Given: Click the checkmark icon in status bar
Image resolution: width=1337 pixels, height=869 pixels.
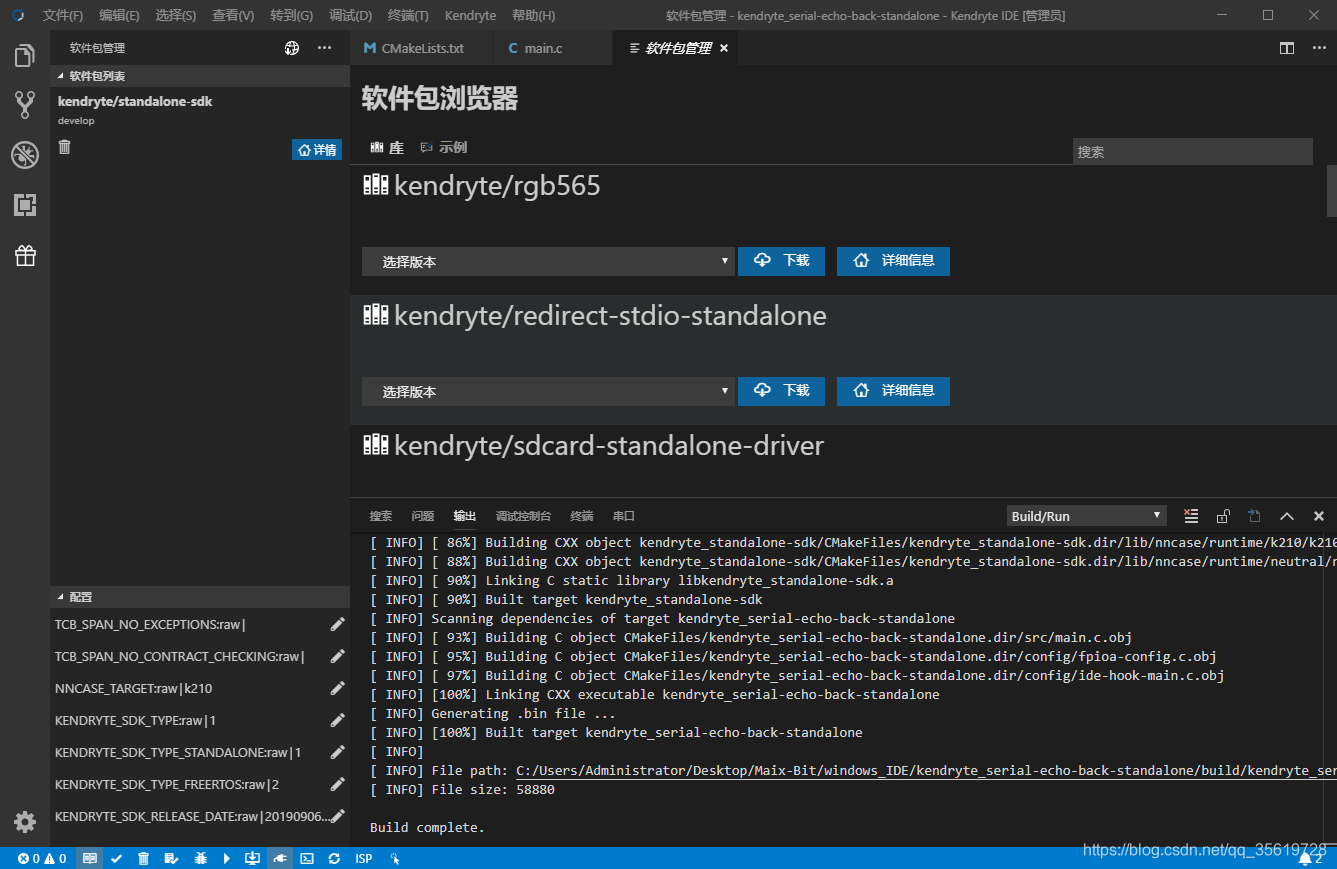Looking at the screenshot, I should click(x=117, y=858).
